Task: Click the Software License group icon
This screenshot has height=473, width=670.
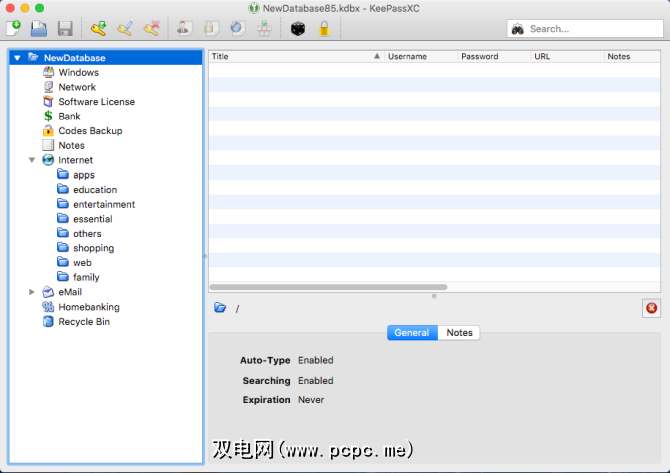Action: [48, 102]
